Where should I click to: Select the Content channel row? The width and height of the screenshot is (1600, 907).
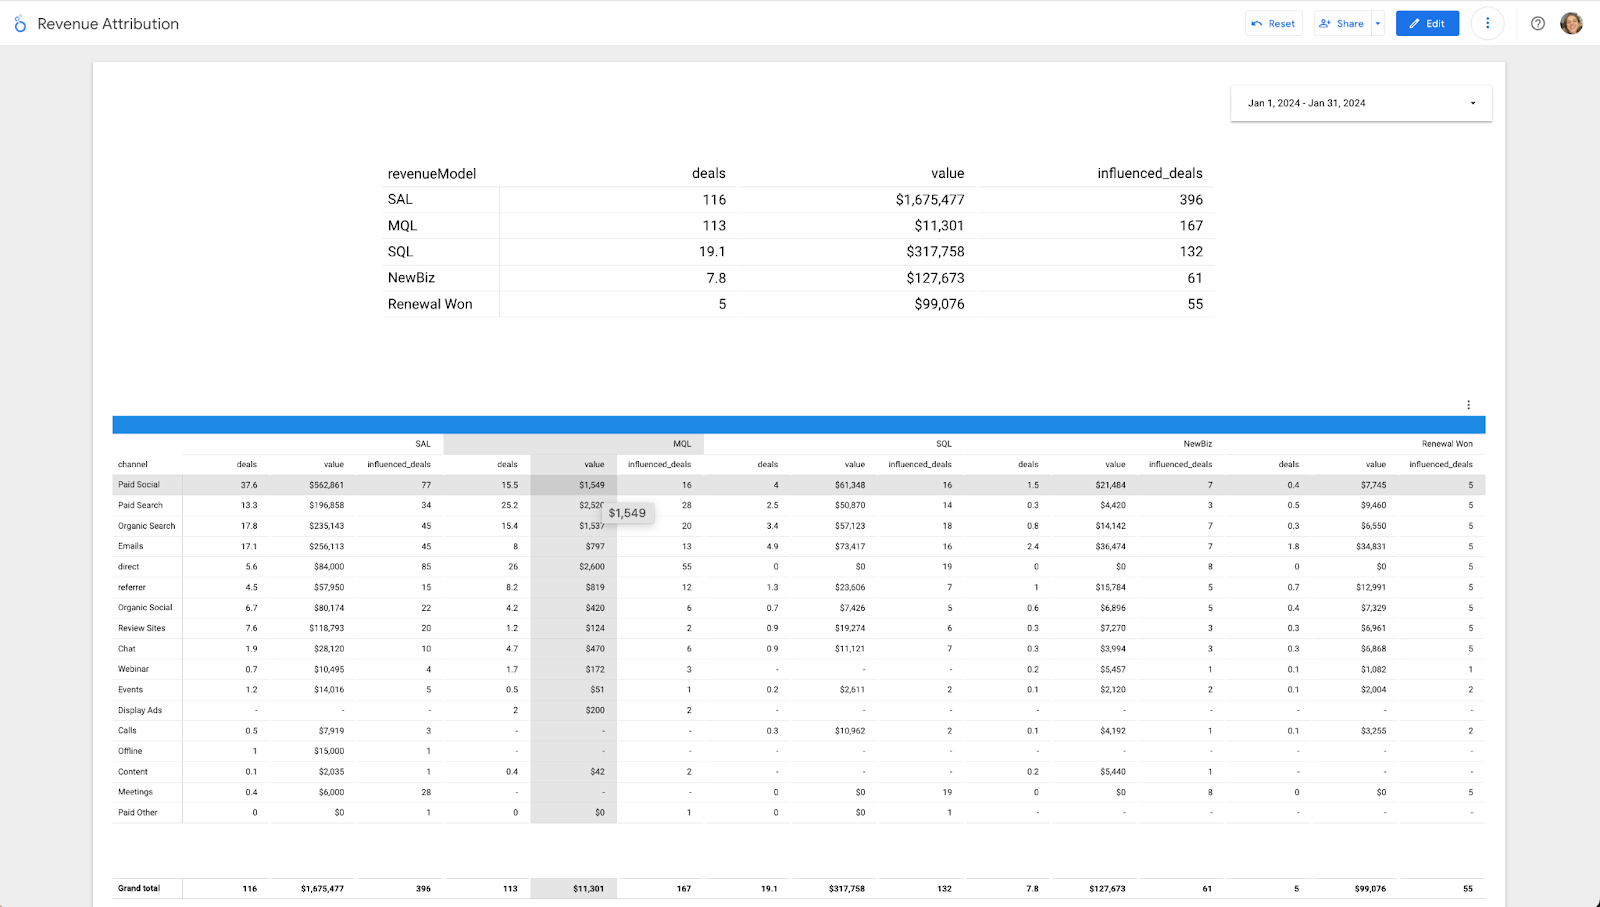799,772
